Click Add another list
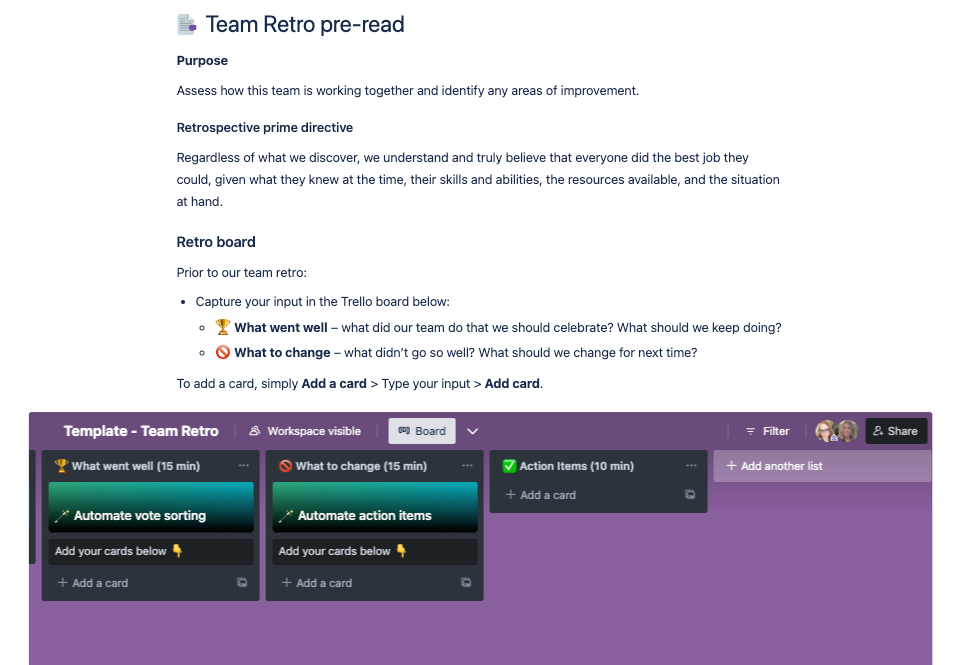The height and width of the screenshot is (665, 958). coord(822,466)
